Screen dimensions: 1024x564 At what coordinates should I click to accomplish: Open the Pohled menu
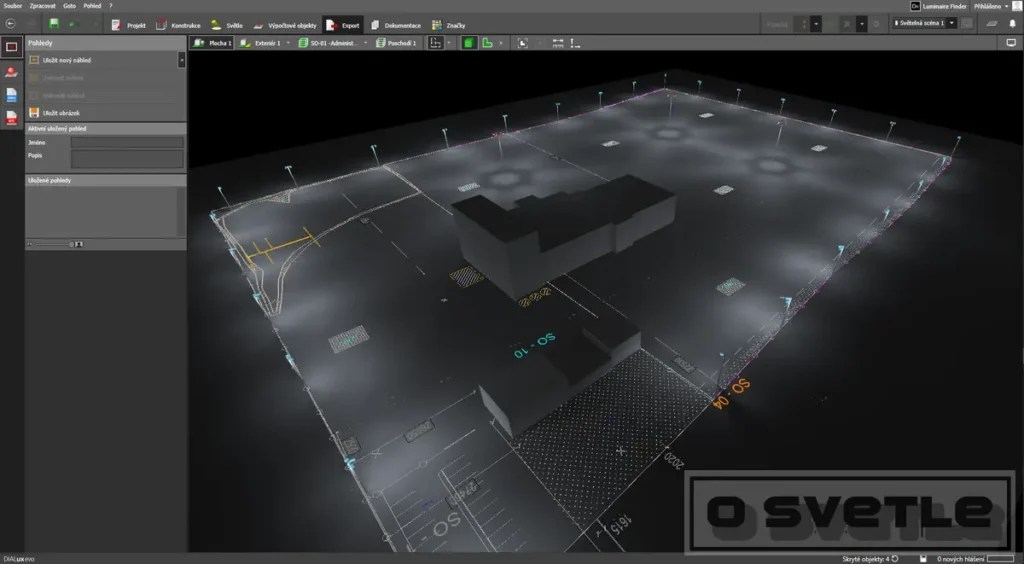coord(92,6)
